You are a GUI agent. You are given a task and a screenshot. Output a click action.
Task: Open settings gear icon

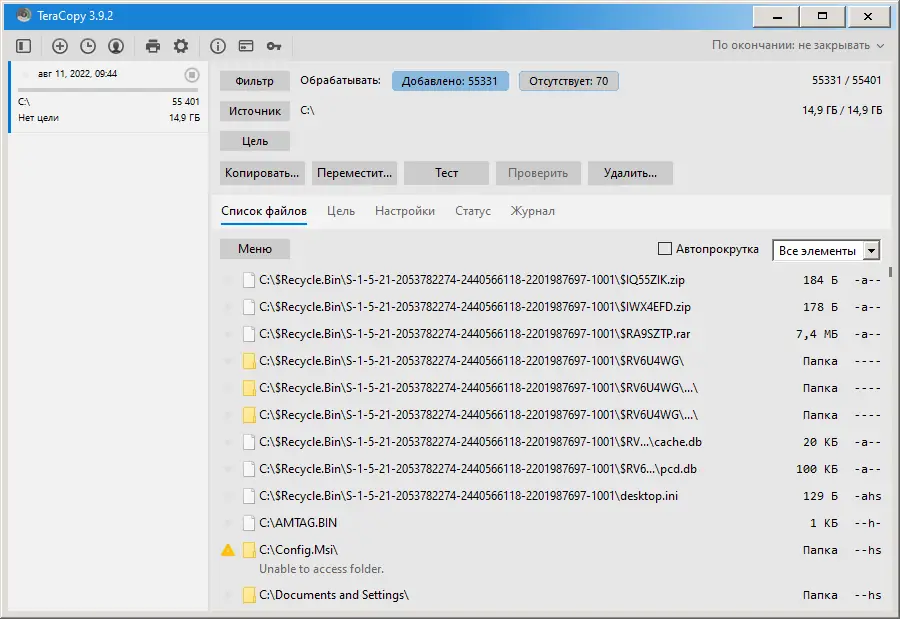[x=181, y=46]
